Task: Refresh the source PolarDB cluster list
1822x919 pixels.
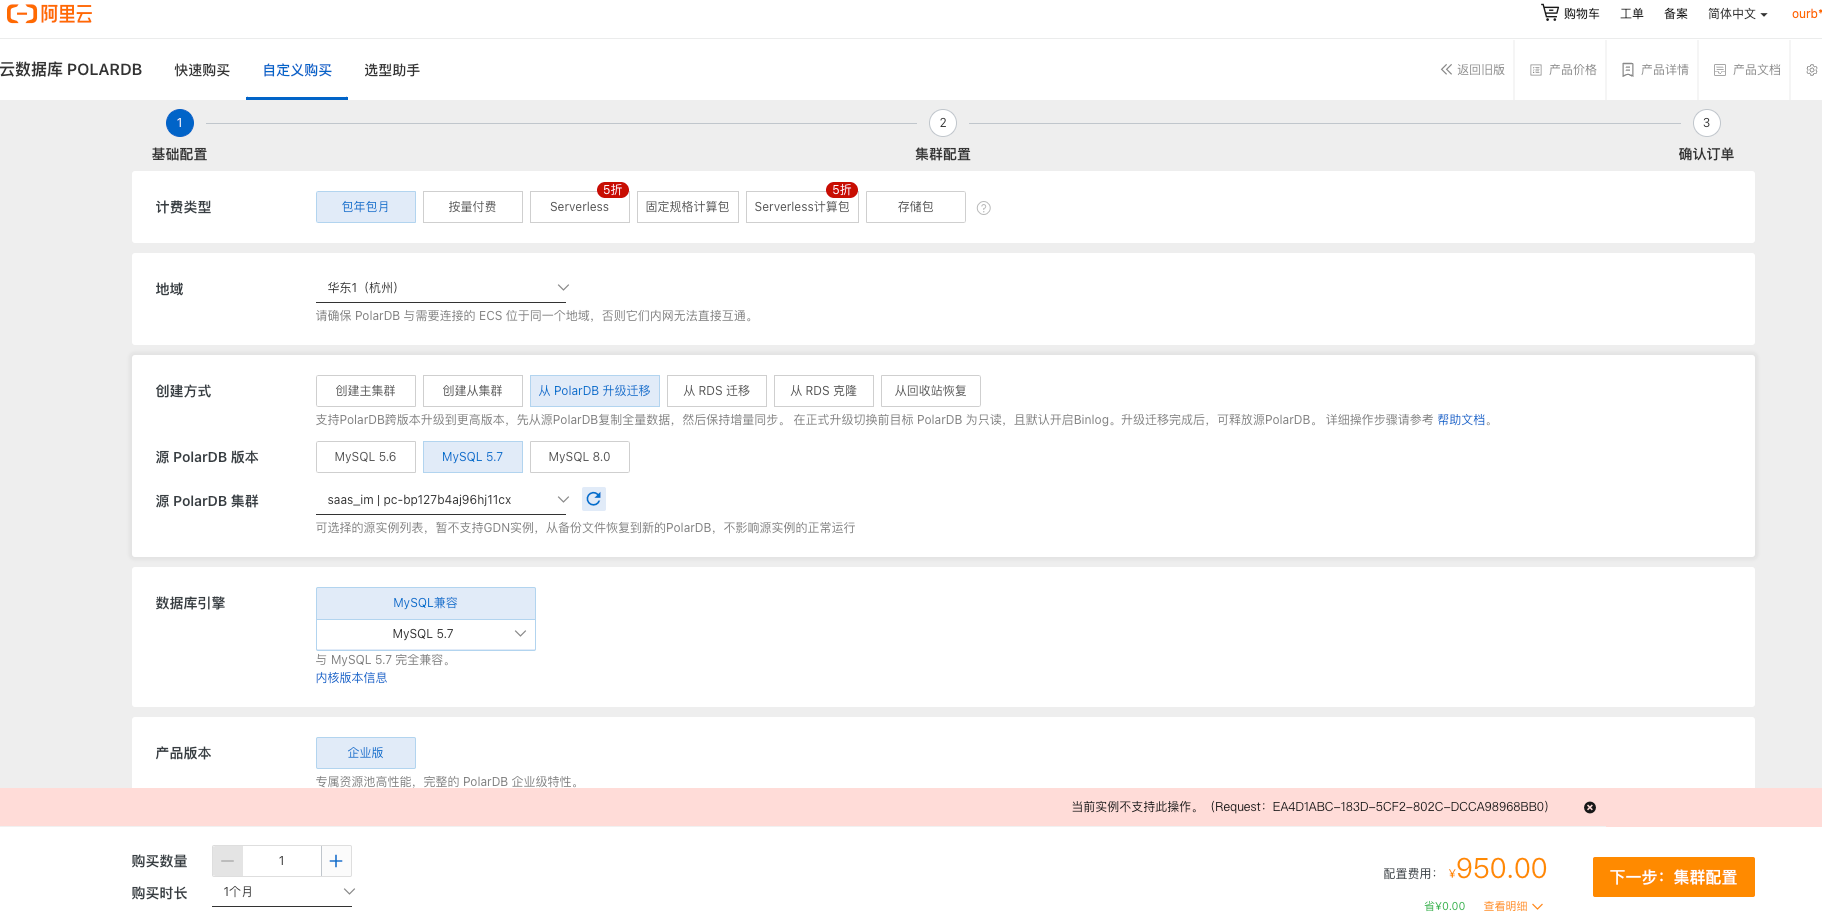Action: [594, 499]
